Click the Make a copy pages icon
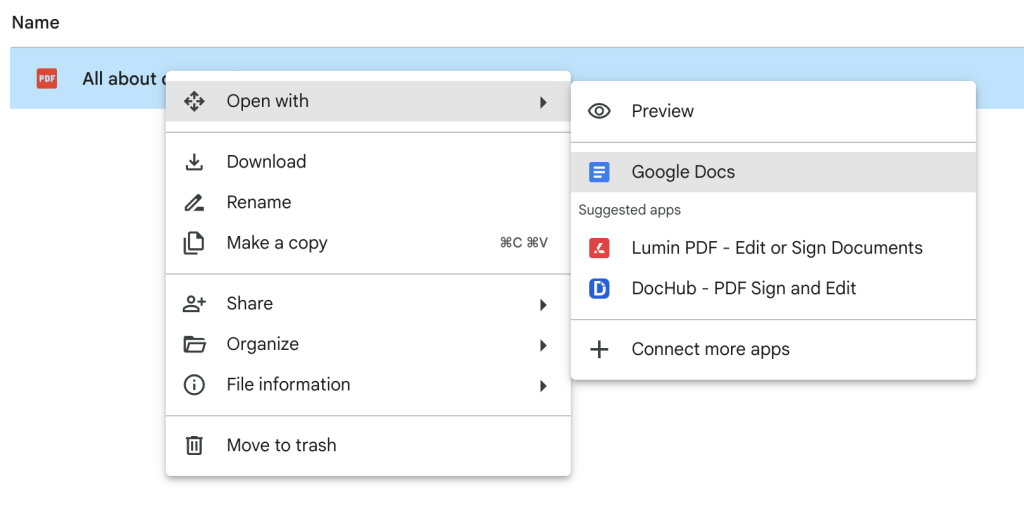 click(x=194, y=243)
